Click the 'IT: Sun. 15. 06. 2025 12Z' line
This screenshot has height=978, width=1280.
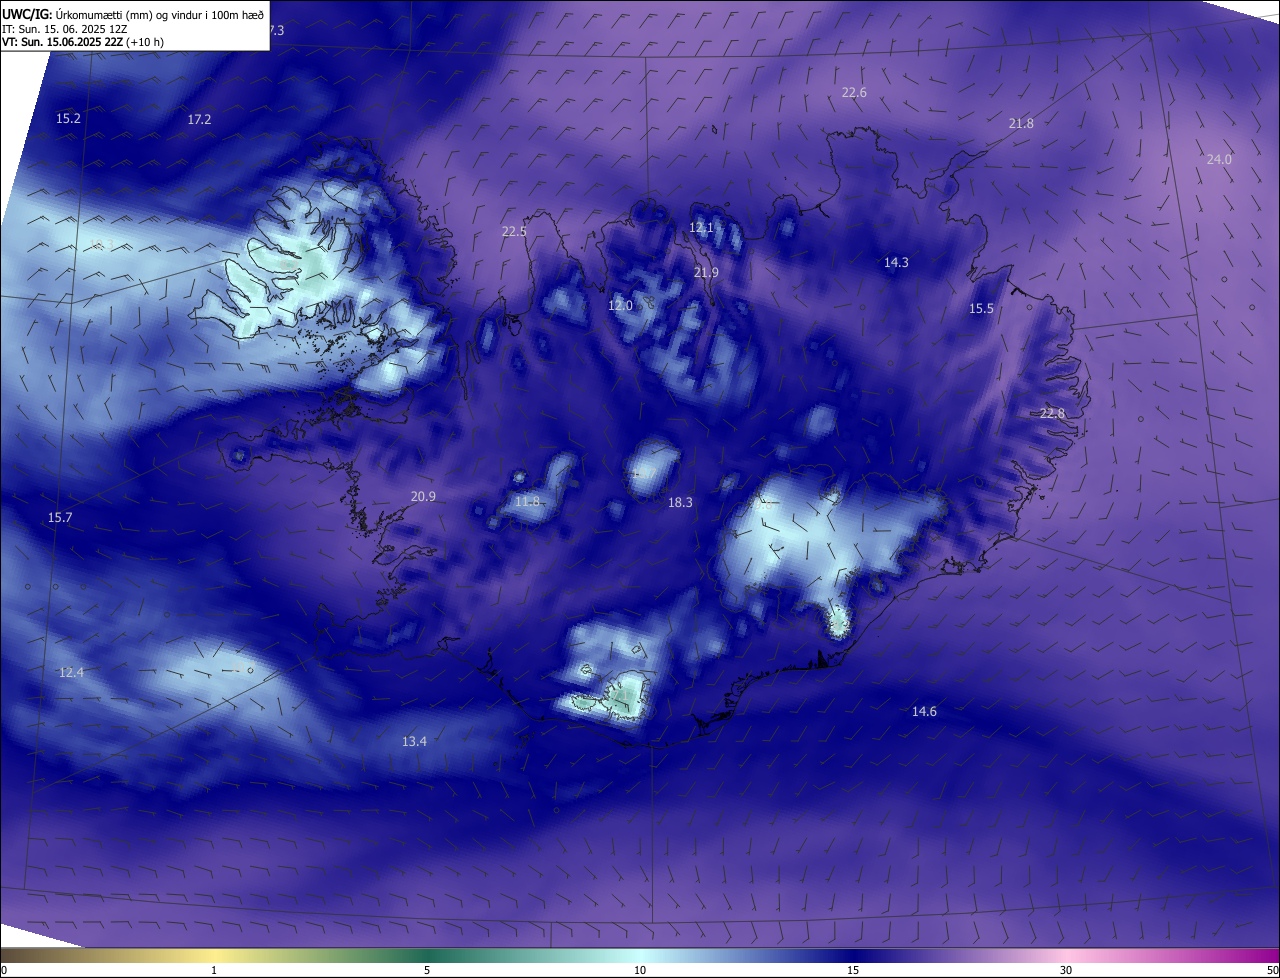tap(64, 29)
